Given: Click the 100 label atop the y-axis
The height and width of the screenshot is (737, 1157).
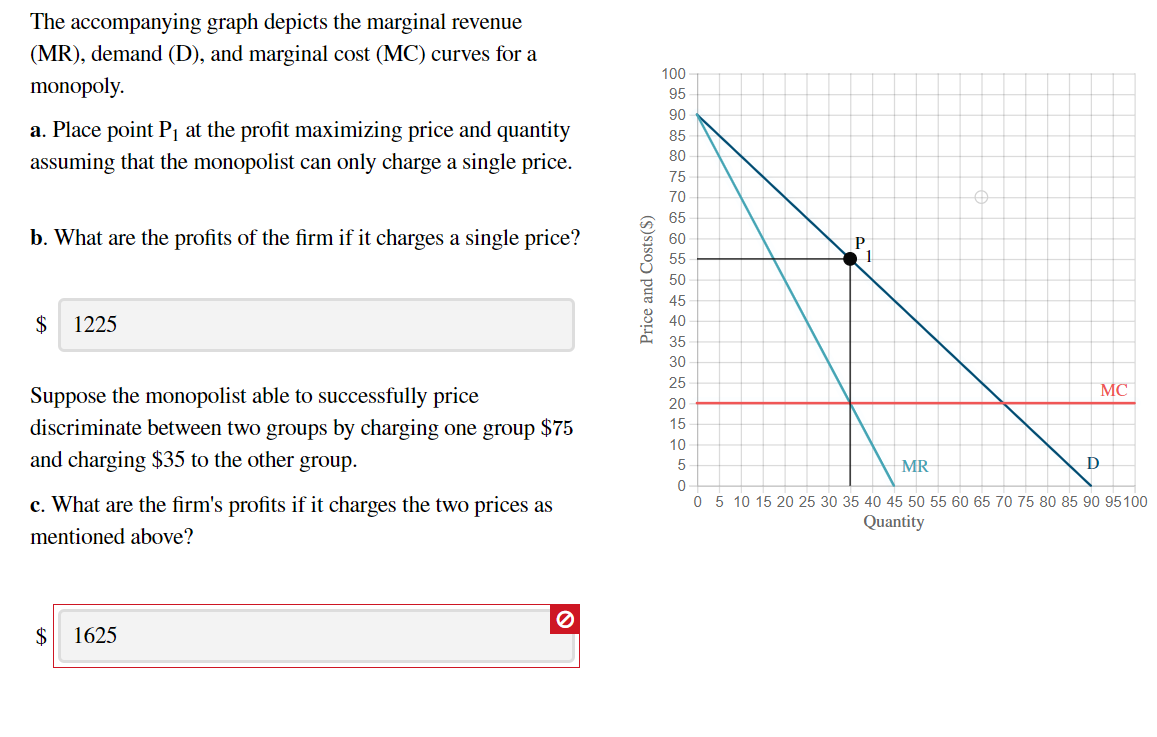Looking at the screenshot, I should tap(675, 73).
